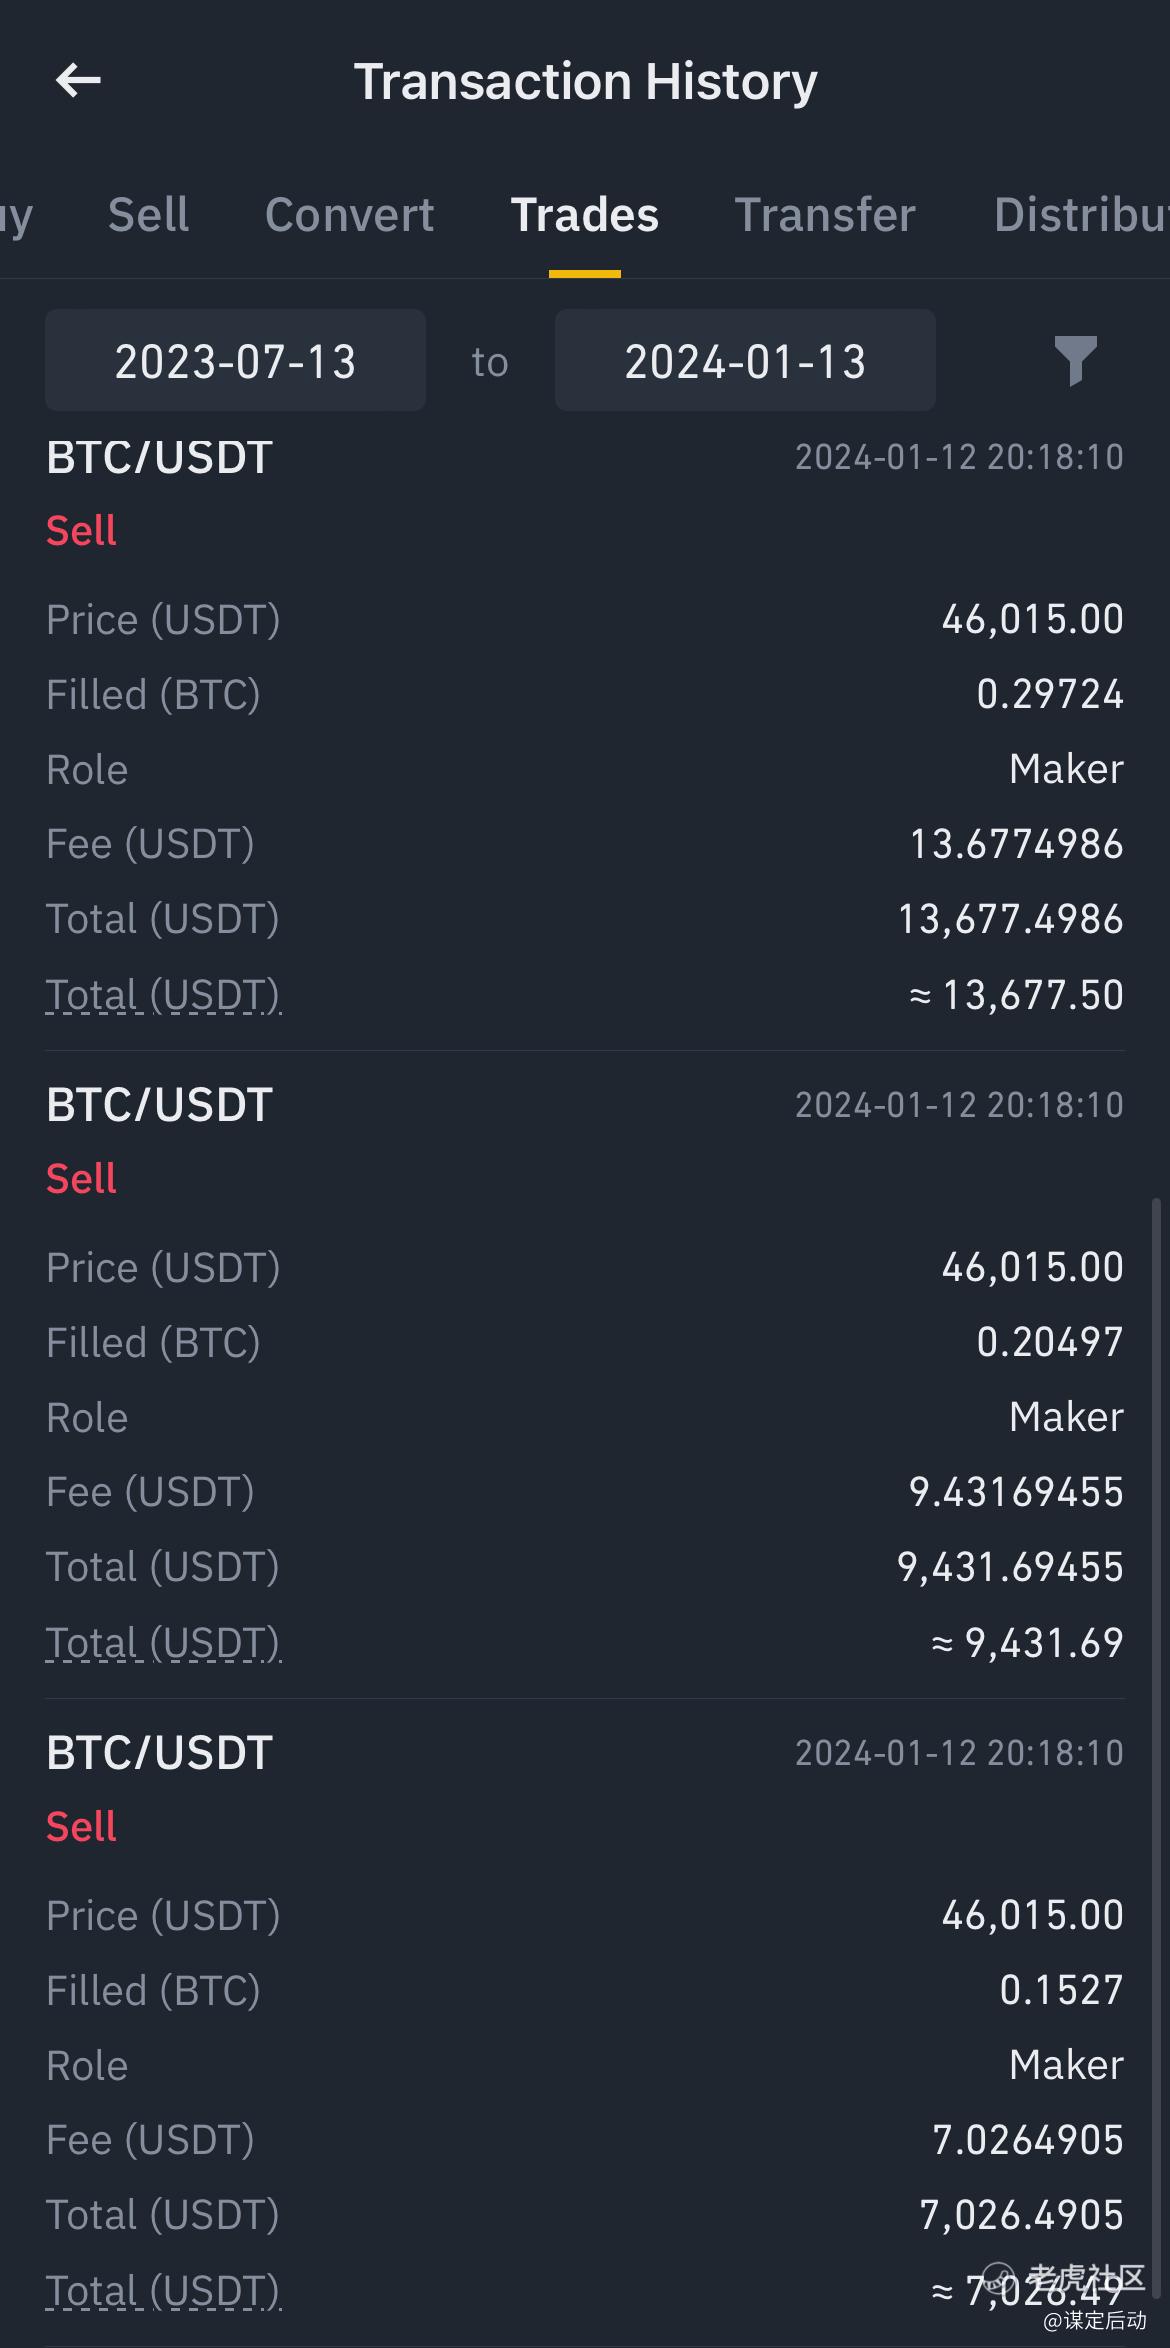Tap second BTC/USDT trade pair title

click(x=159, y=1106)
